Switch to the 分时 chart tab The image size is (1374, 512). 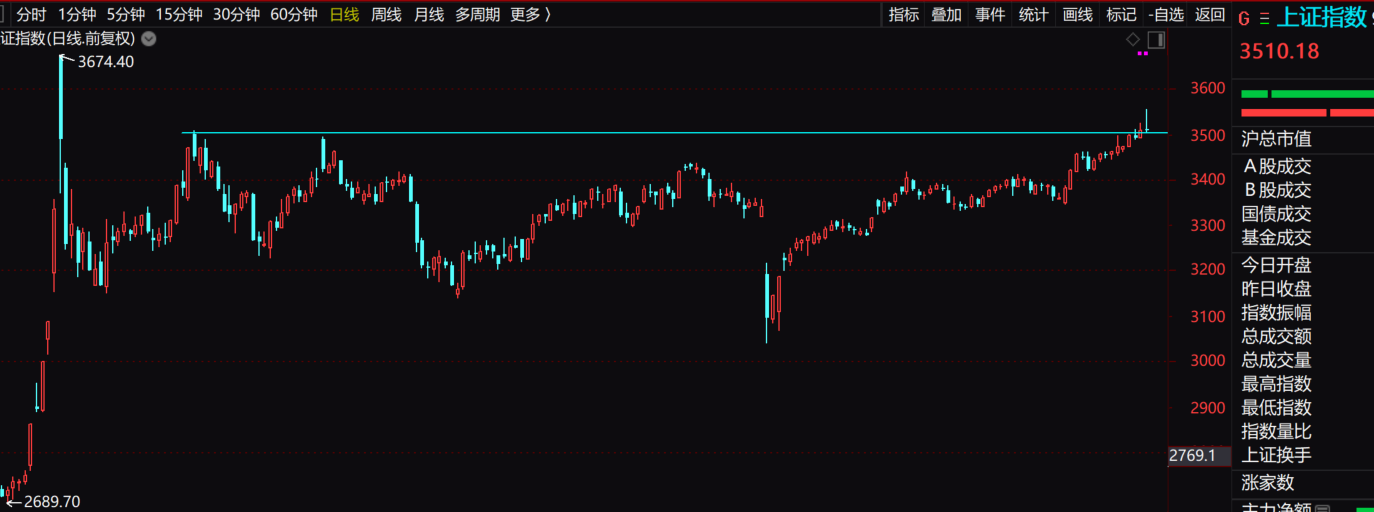pos(31,14)
